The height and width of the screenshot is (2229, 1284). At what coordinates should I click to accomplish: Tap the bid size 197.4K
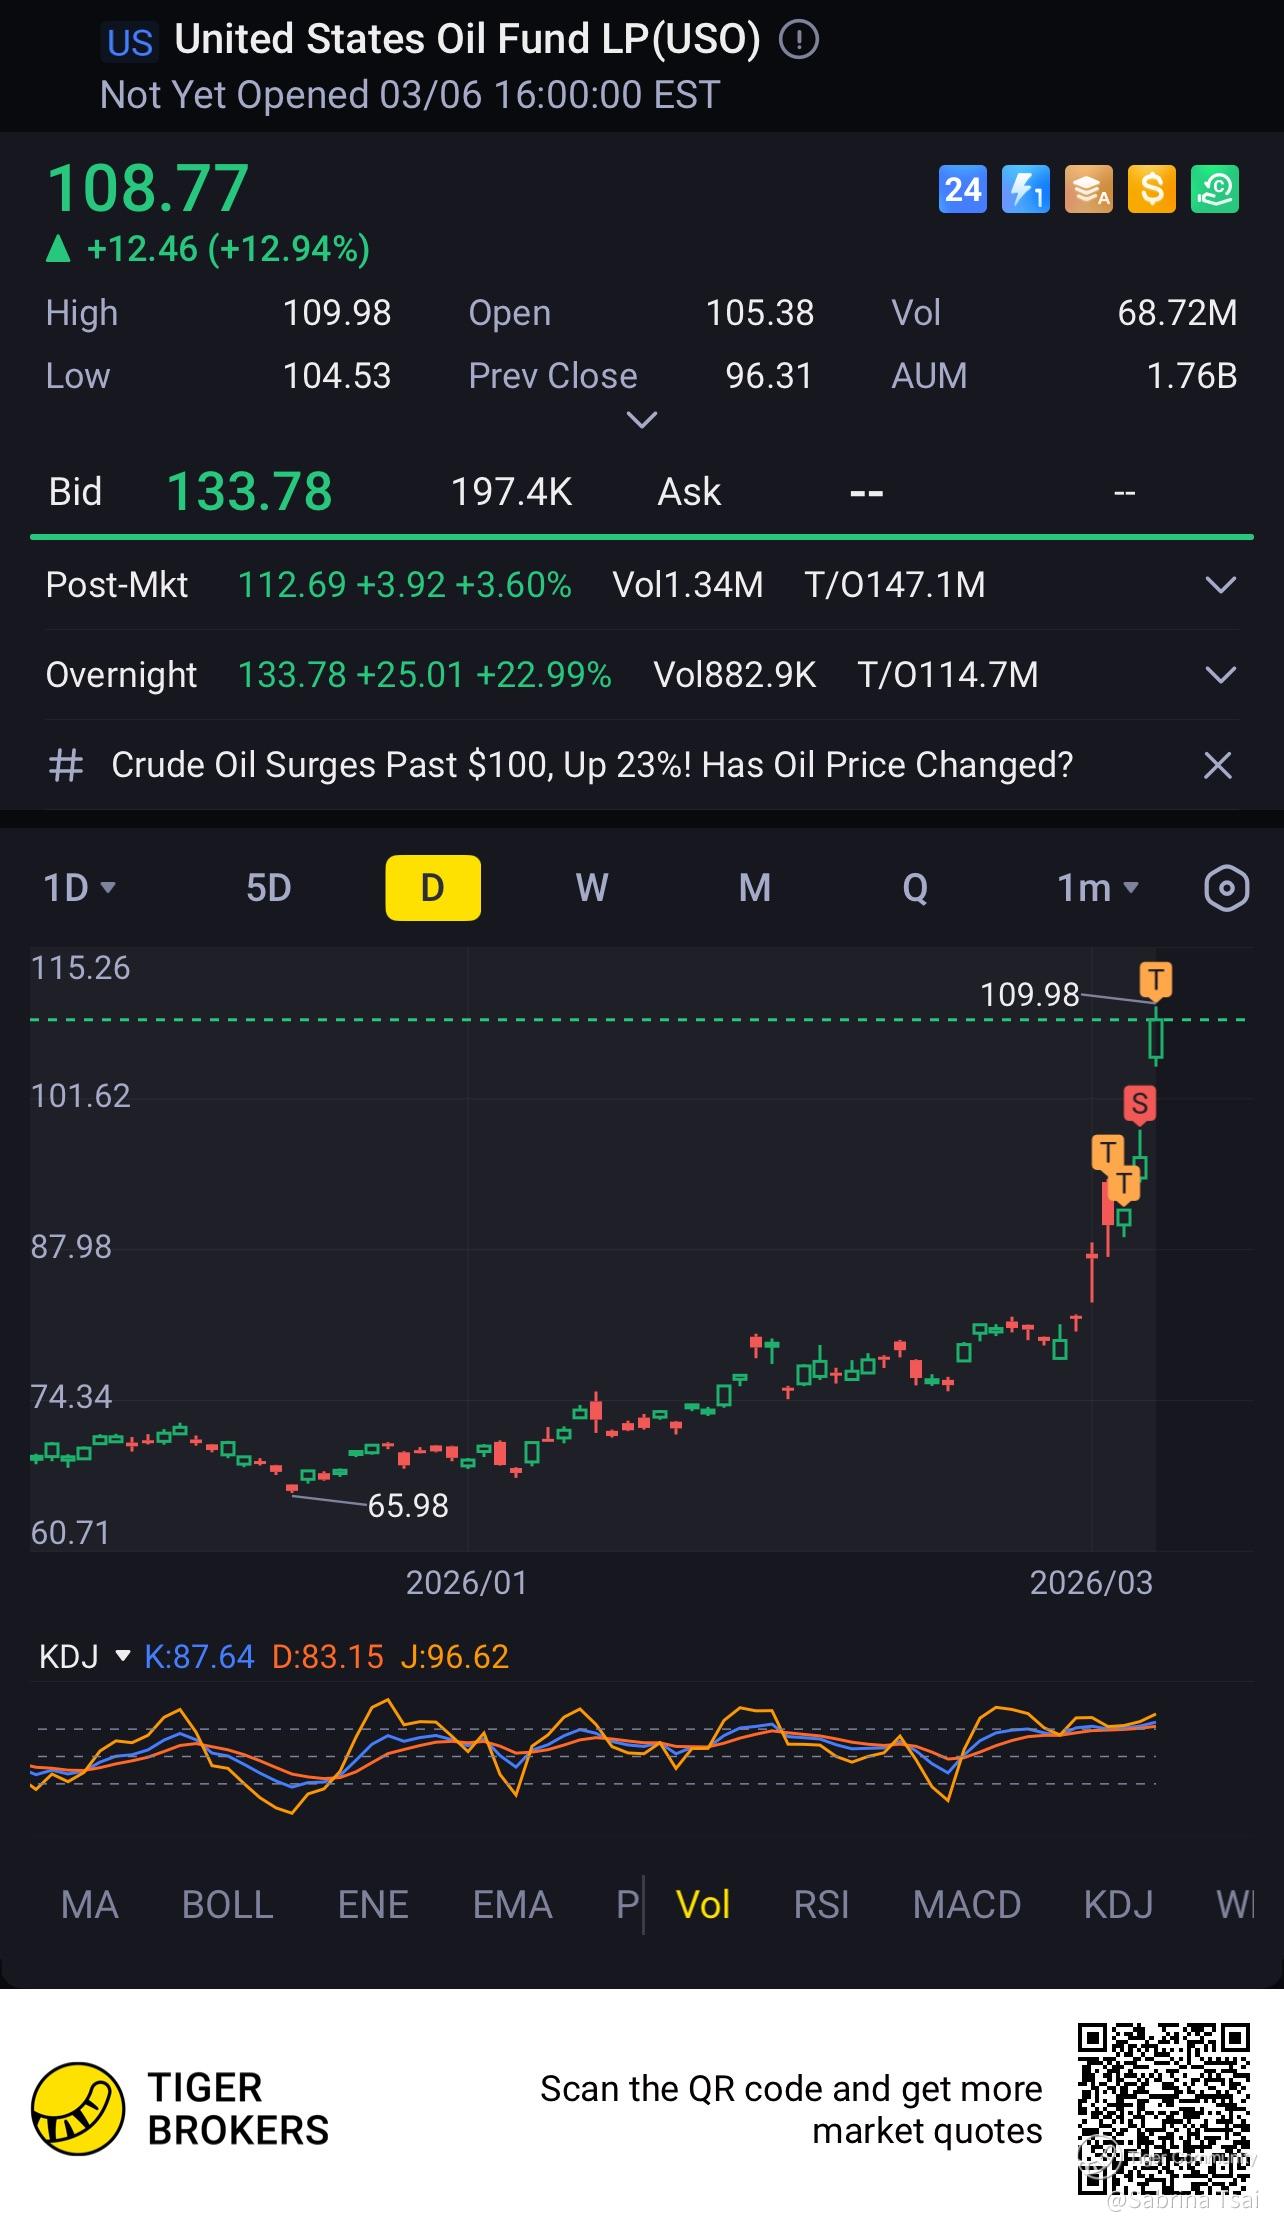click(511, 492)
